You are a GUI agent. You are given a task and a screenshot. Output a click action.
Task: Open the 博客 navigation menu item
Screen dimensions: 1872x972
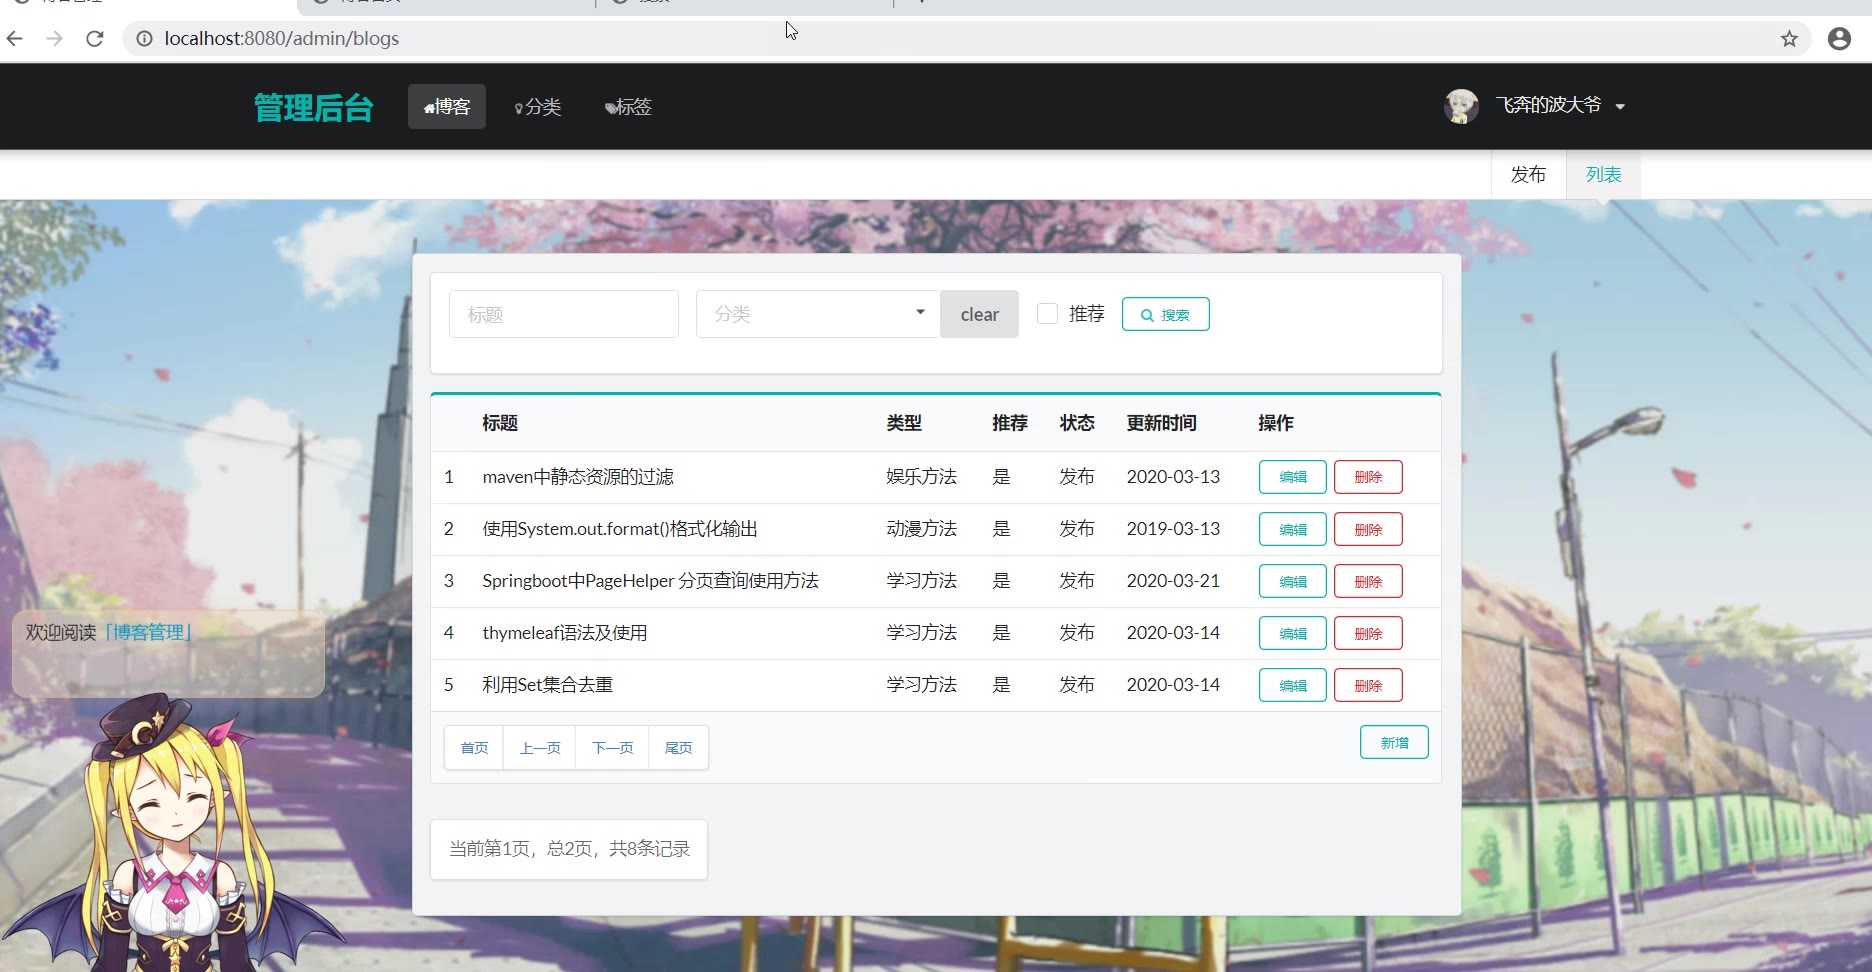pos(447,107)
